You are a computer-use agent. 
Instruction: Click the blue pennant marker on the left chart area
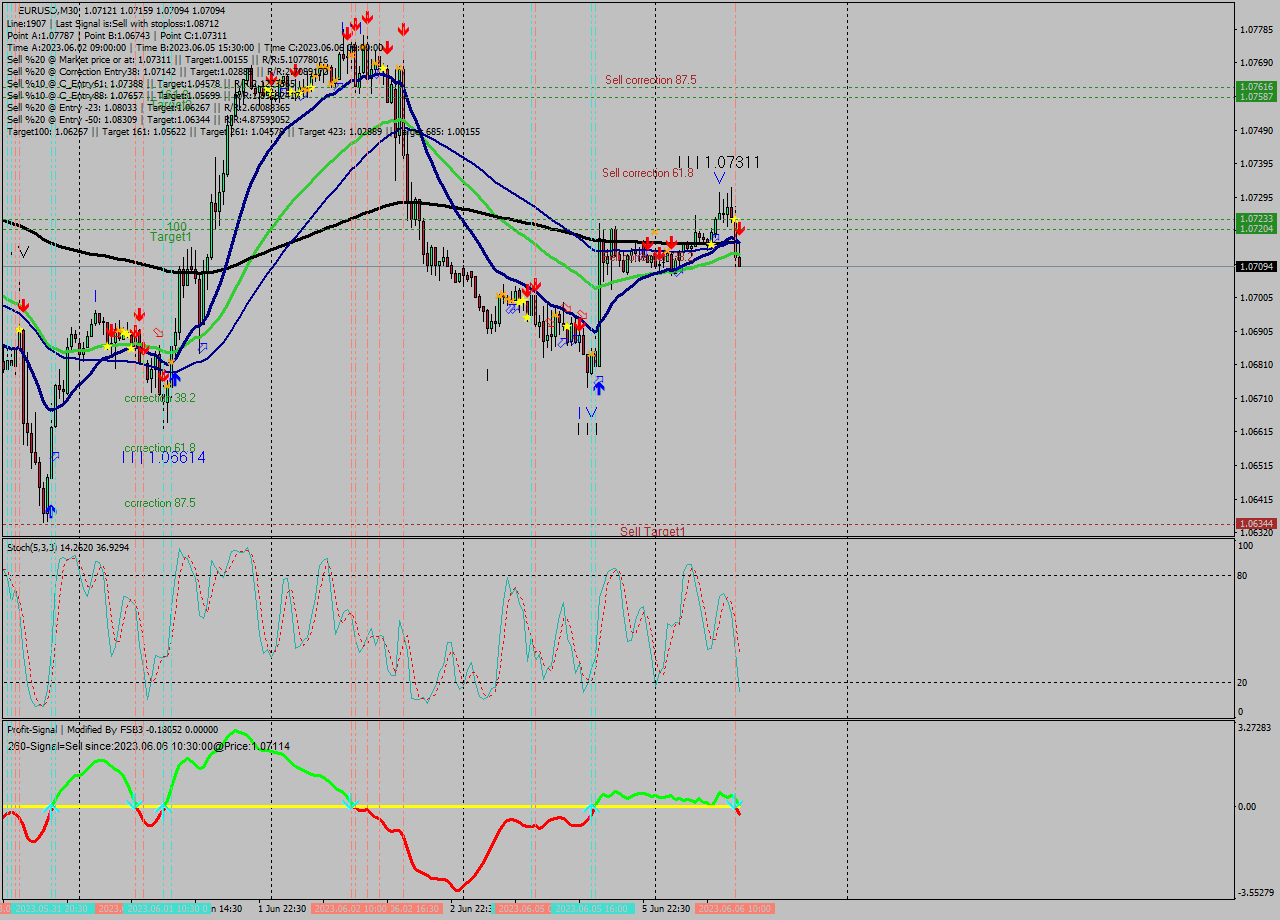57,456
